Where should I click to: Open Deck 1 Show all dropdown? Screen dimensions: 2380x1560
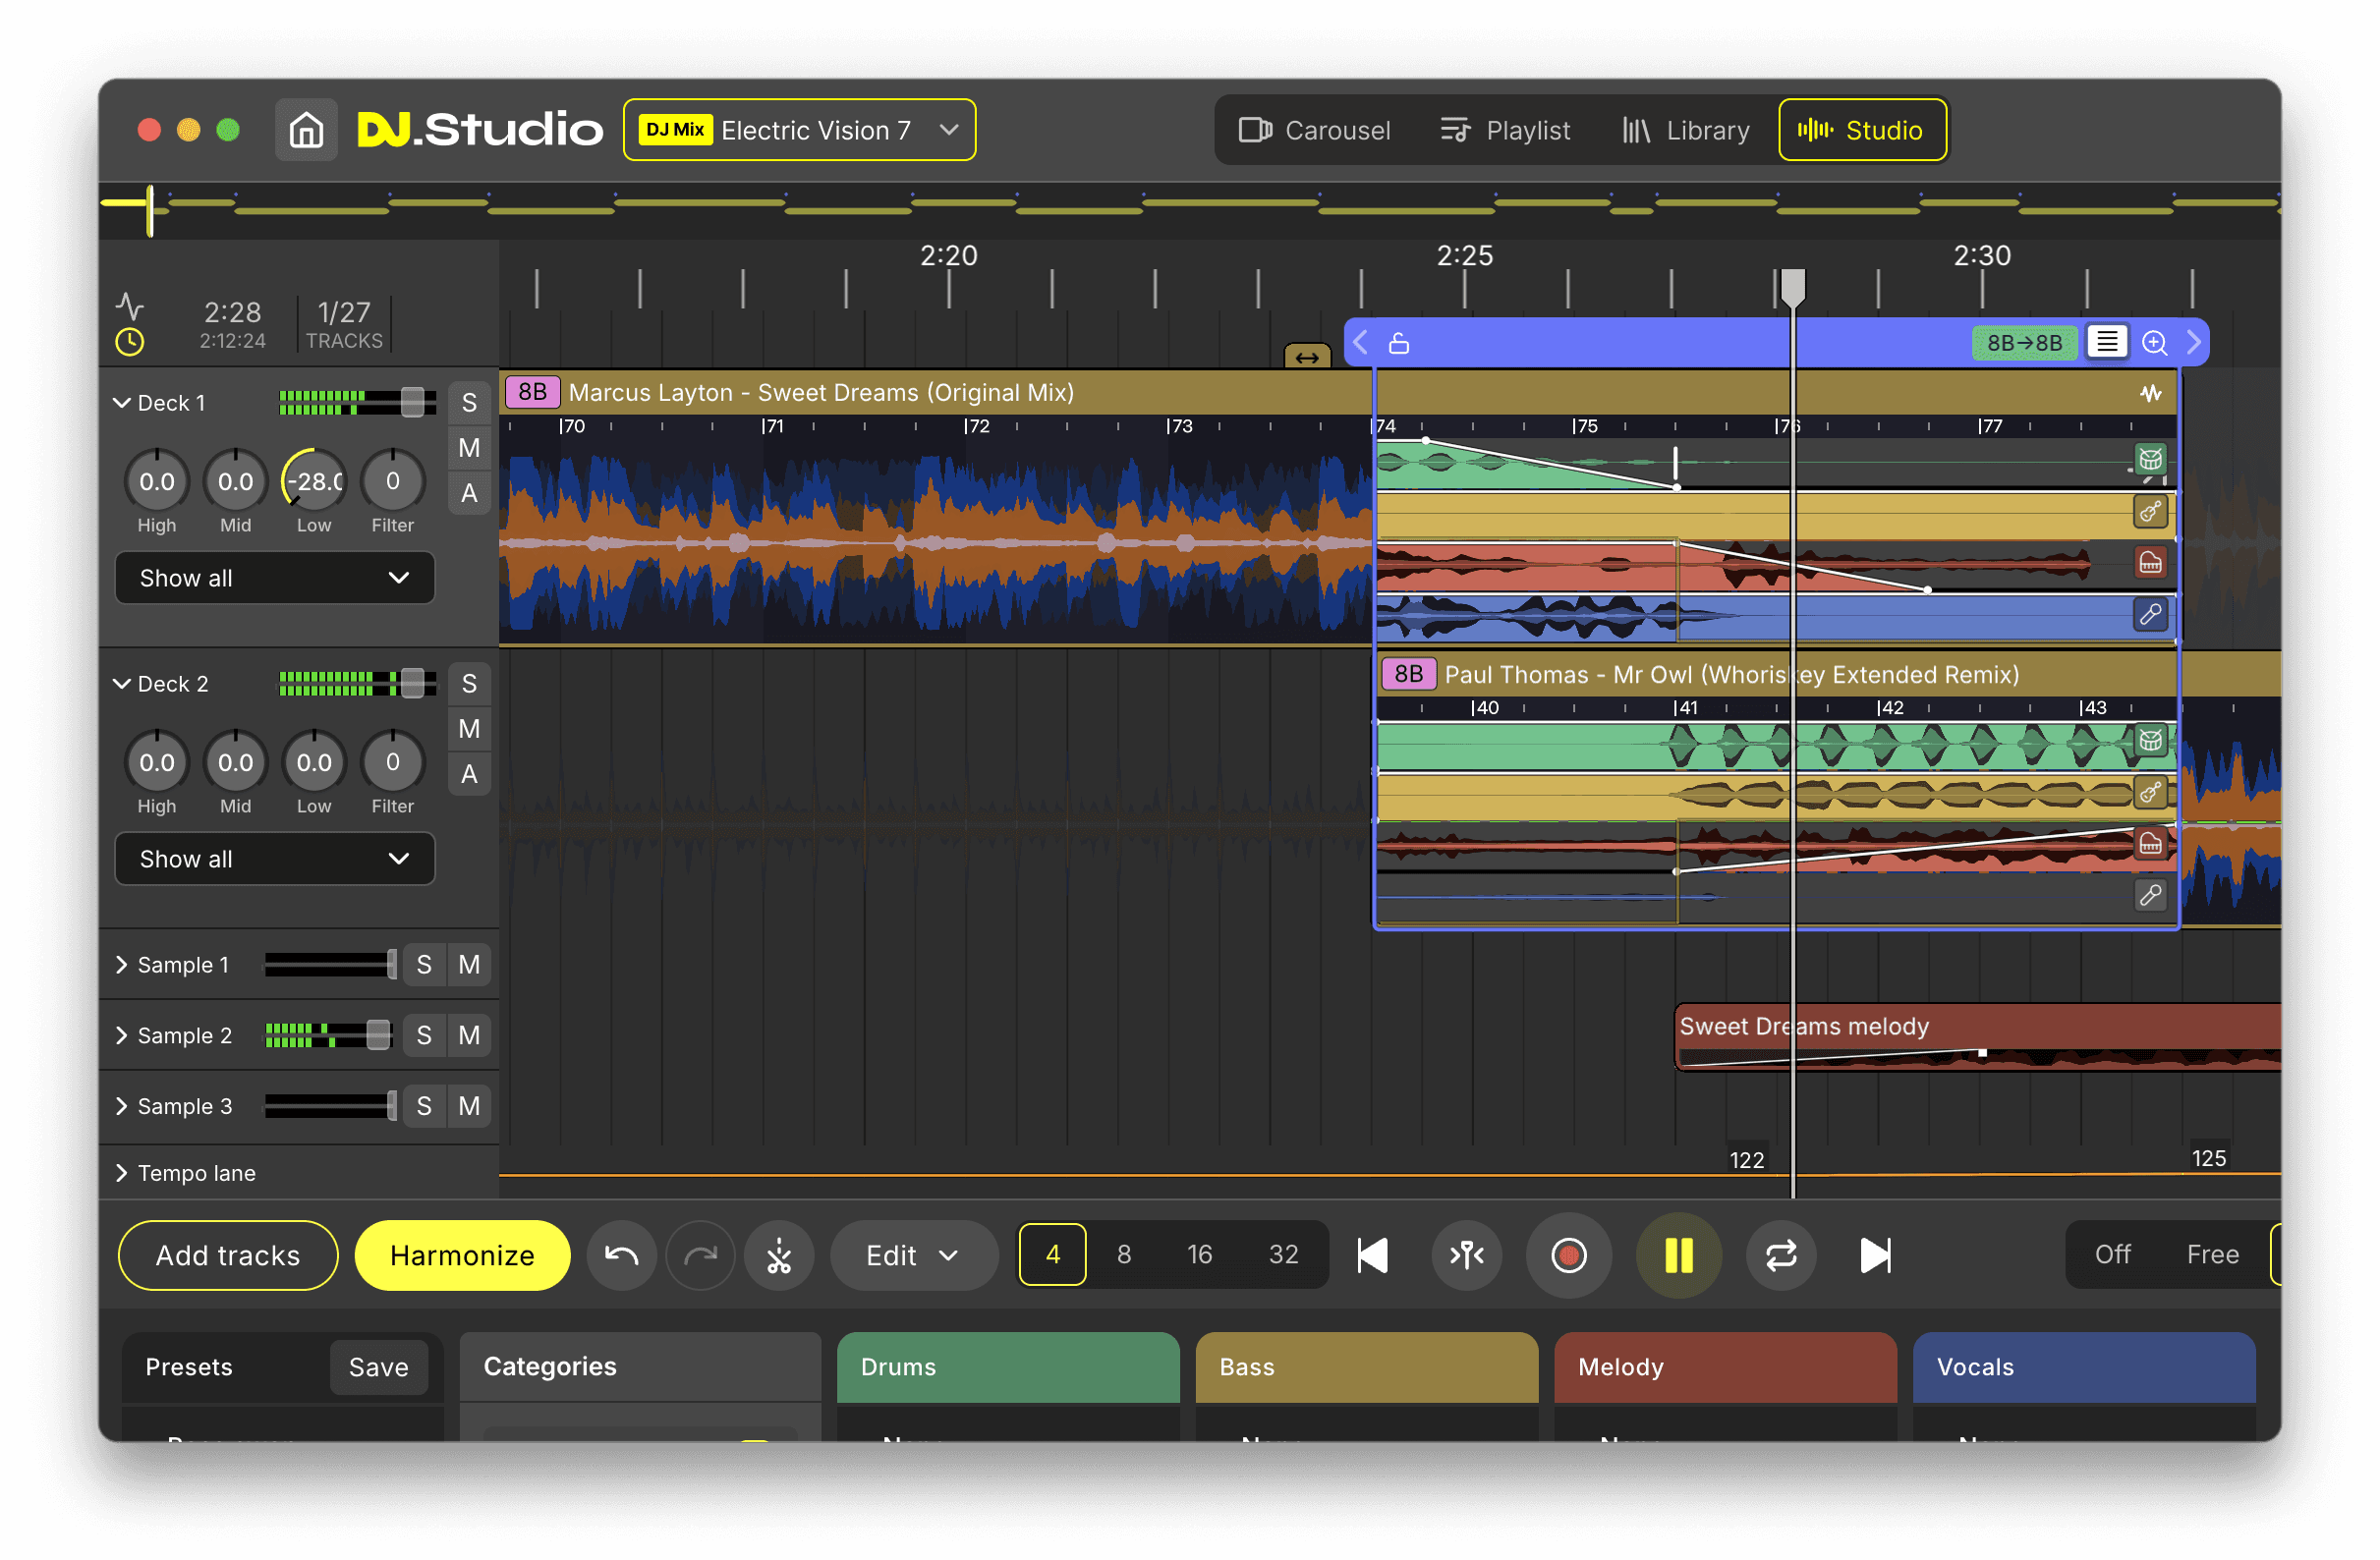[275, 578]
